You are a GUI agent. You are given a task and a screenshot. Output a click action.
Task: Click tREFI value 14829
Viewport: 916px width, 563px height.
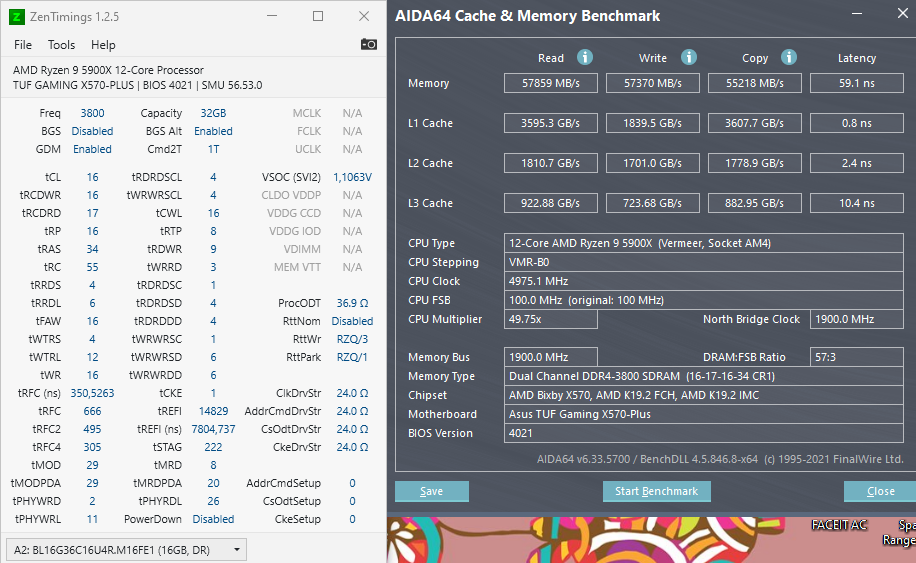[213, 411]
